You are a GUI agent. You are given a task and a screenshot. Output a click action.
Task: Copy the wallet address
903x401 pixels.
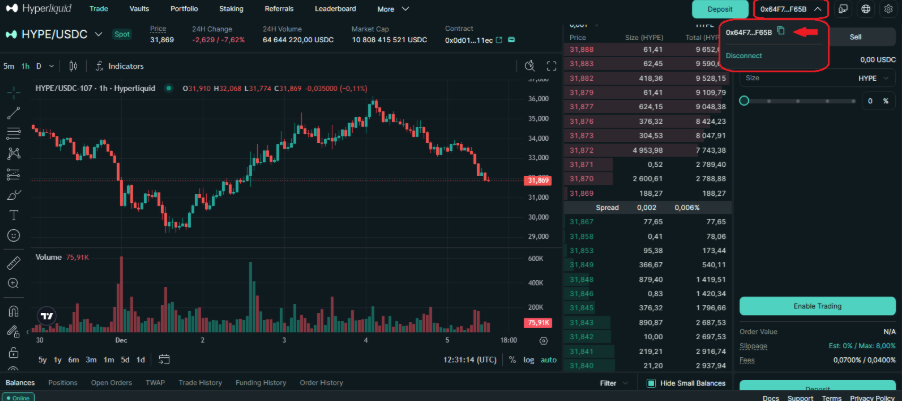[x=780, y=31]
